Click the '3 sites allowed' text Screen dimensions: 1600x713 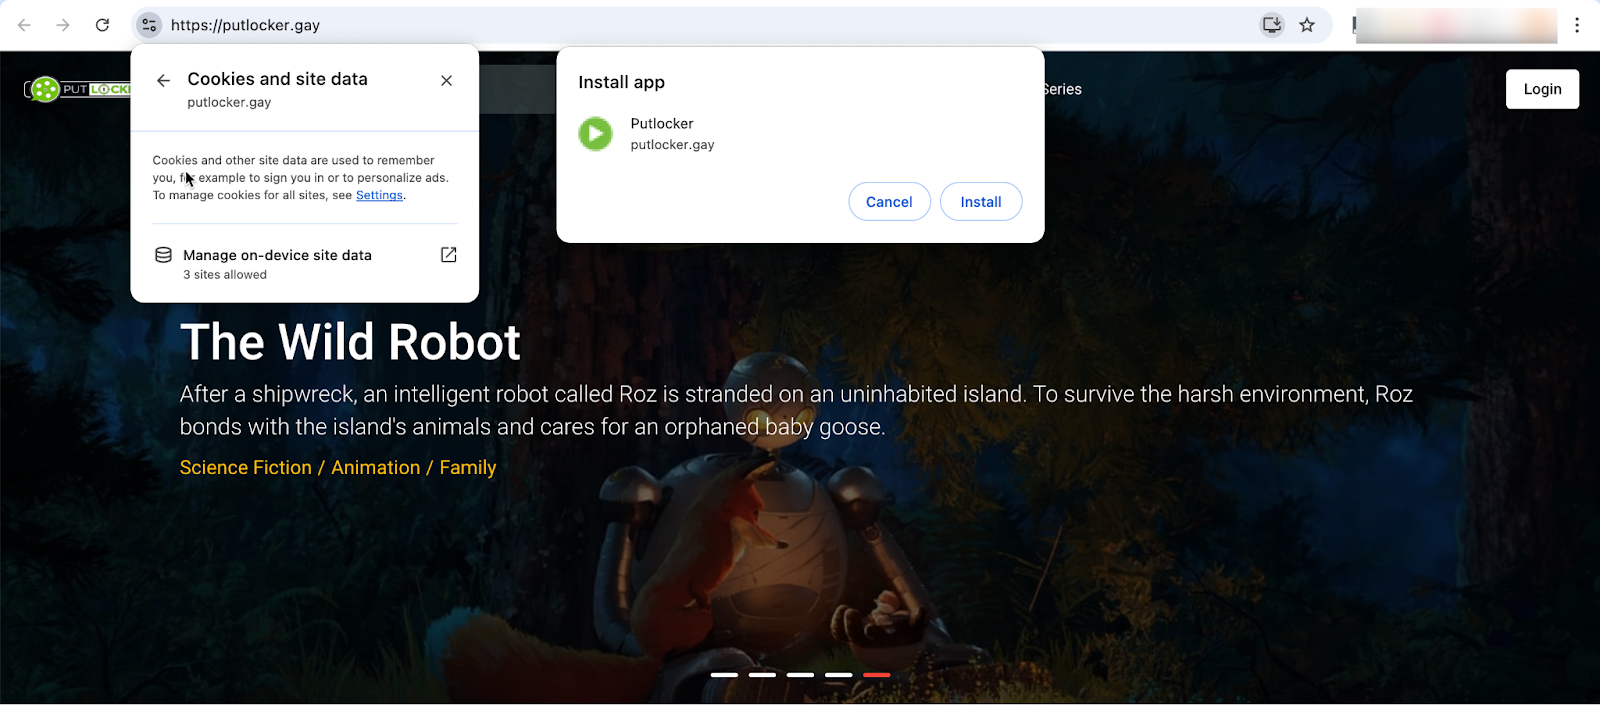point(225,275)
